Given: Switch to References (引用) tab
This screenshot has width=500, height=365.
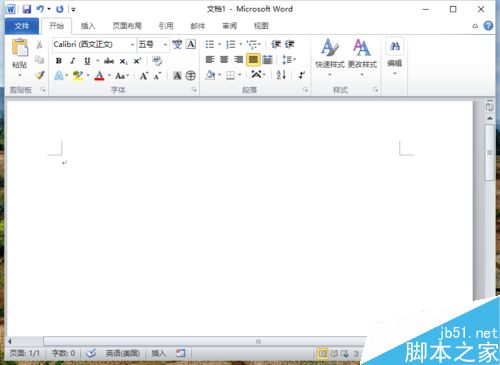Looking at the screenshot, I should tap(166, 26).
